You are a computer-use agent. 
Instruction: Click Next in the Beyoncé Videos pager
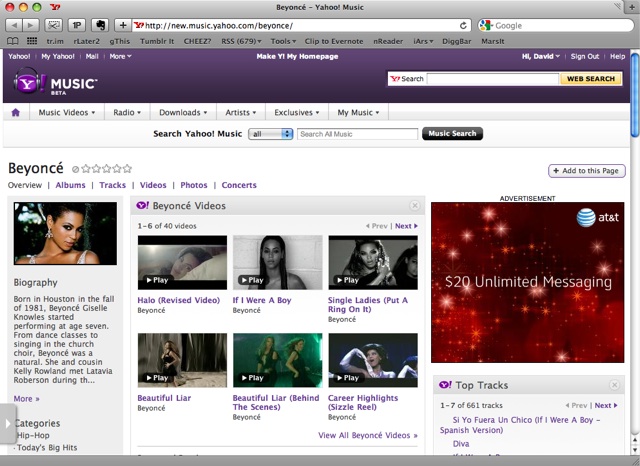(406, 226)
